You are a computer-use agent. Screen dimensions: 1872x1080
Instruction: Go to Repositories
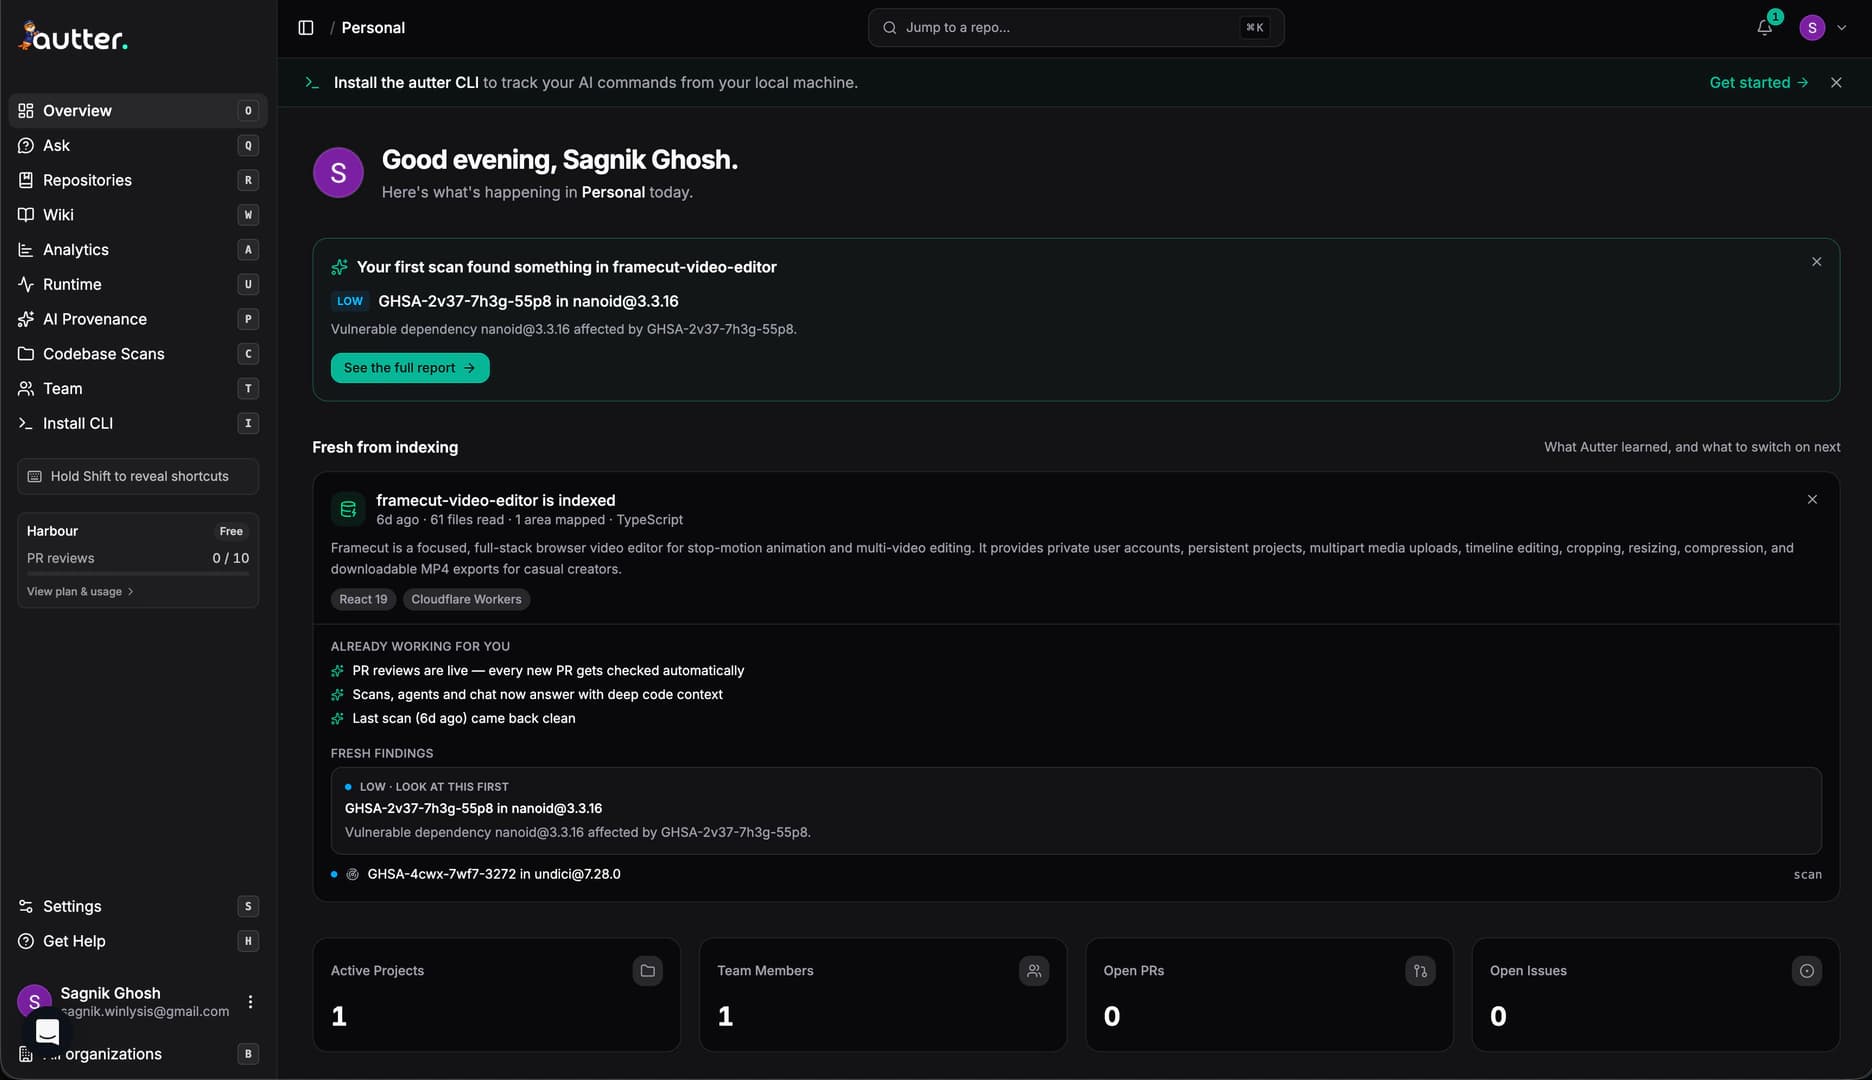[138, 180]
